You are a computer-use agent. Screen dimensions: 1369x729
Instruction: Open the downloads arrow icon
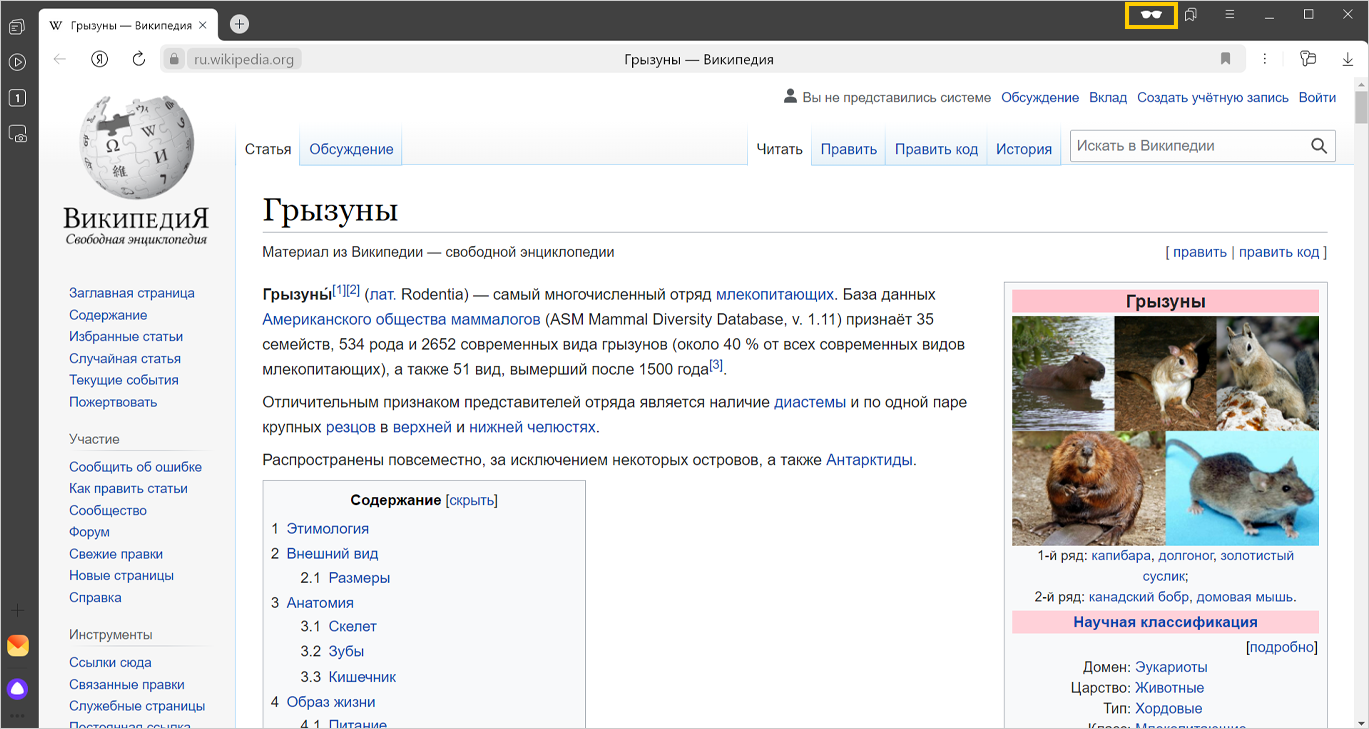[1348, 59]
